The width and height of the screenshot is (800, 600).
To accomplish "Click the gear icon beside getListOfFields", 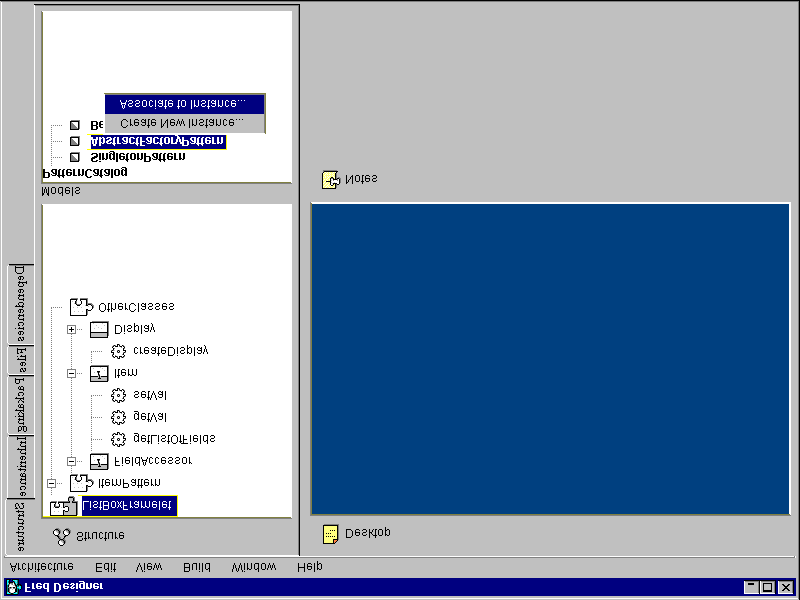I will 118,439.
